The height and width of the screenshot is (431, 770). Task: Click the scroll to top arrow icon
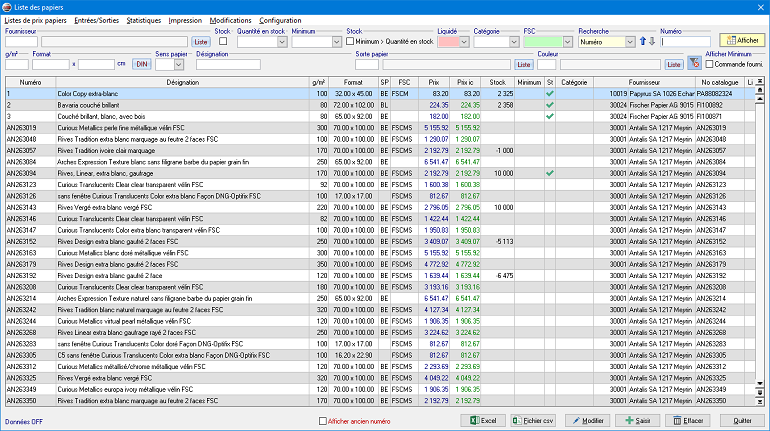coord(760,81)
